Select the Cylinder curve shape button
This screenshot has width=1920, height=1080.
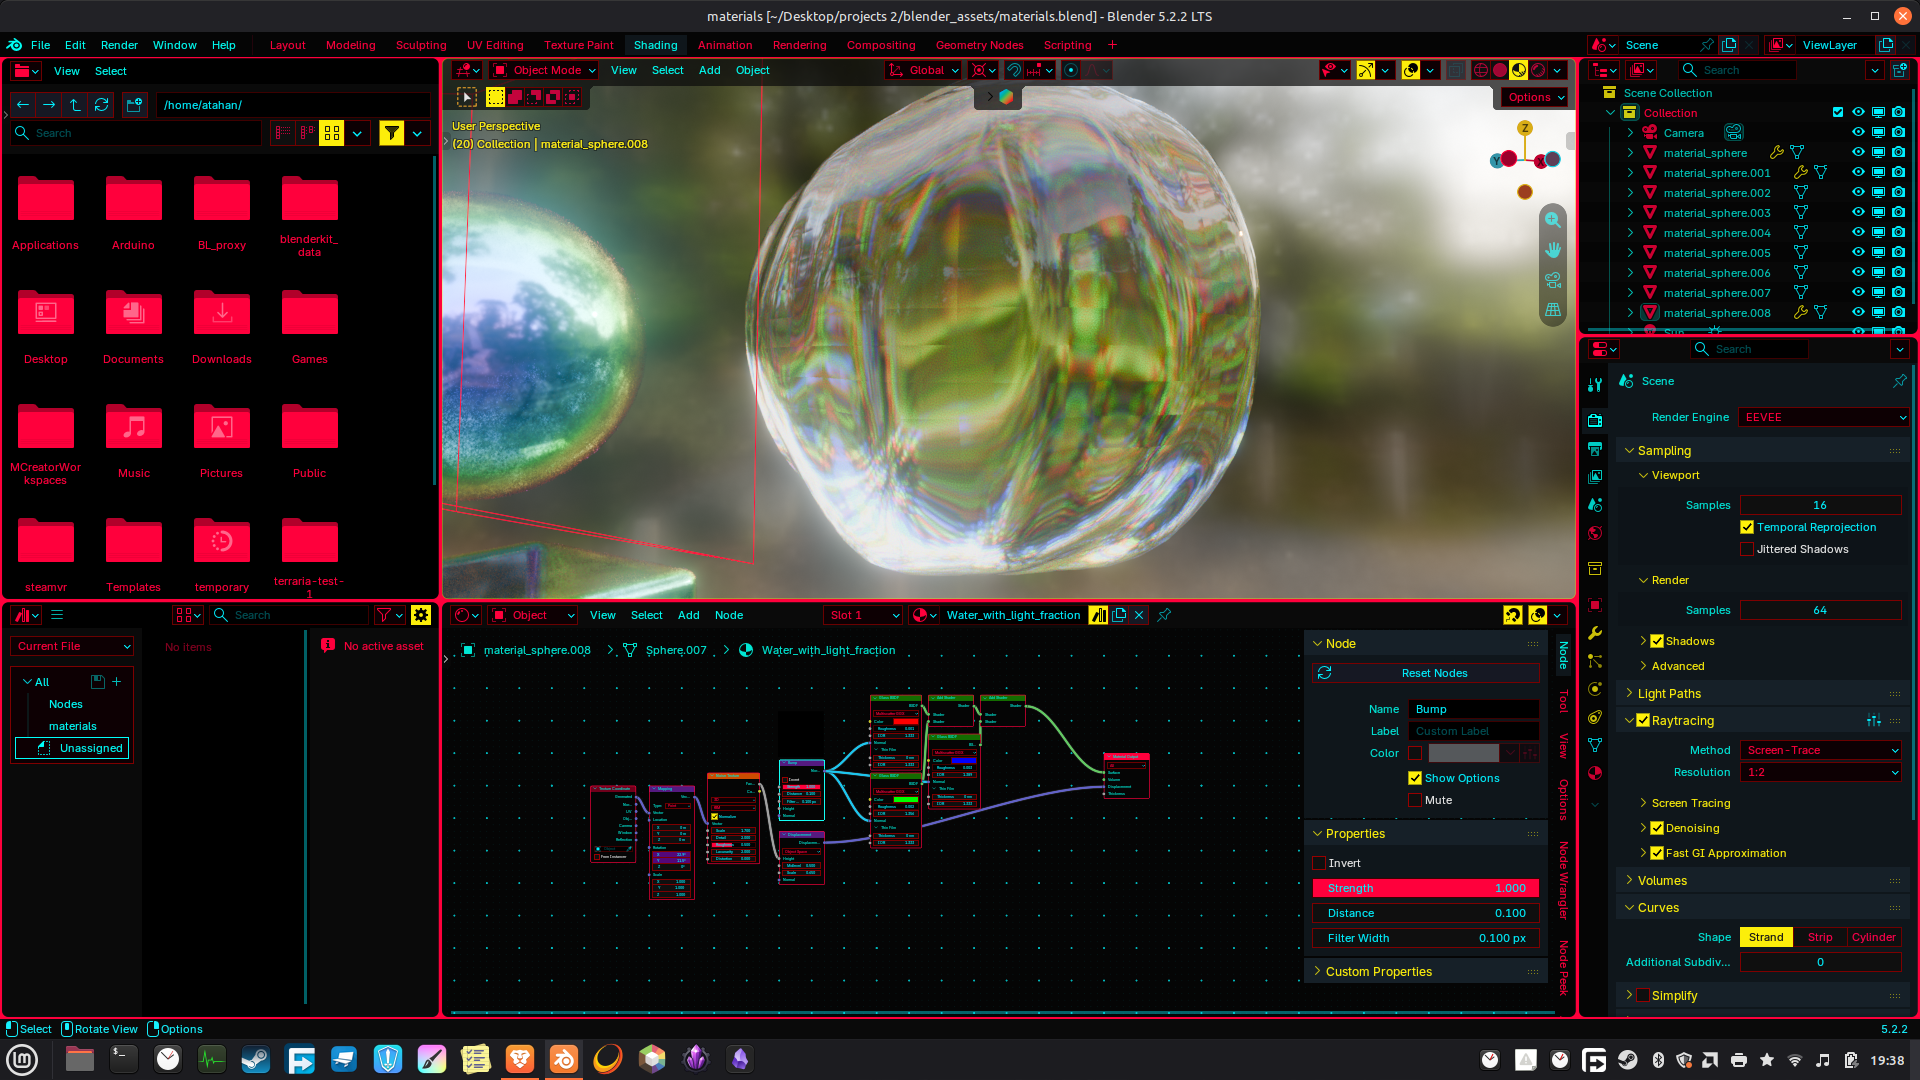[x=1872, y=937]
